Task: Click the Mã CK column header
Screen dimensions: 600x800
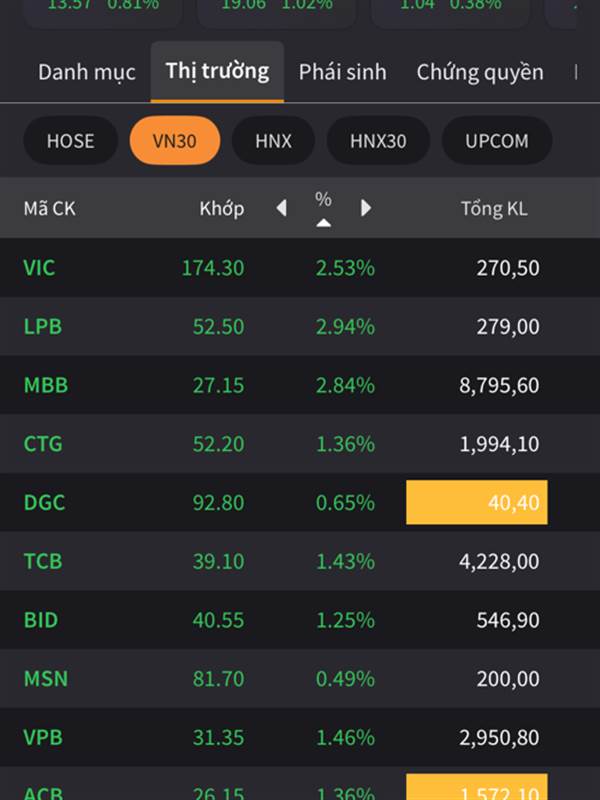Action: 50,209
